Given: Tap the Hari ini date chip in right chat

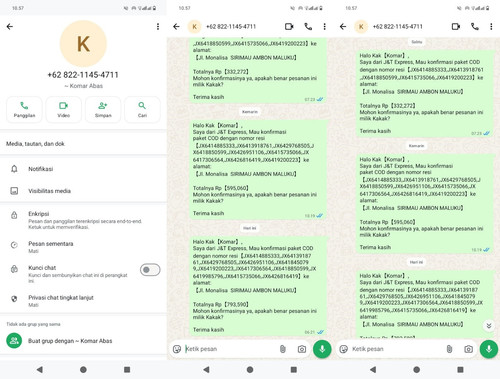Looking at the screenshot, I should 416,262.
